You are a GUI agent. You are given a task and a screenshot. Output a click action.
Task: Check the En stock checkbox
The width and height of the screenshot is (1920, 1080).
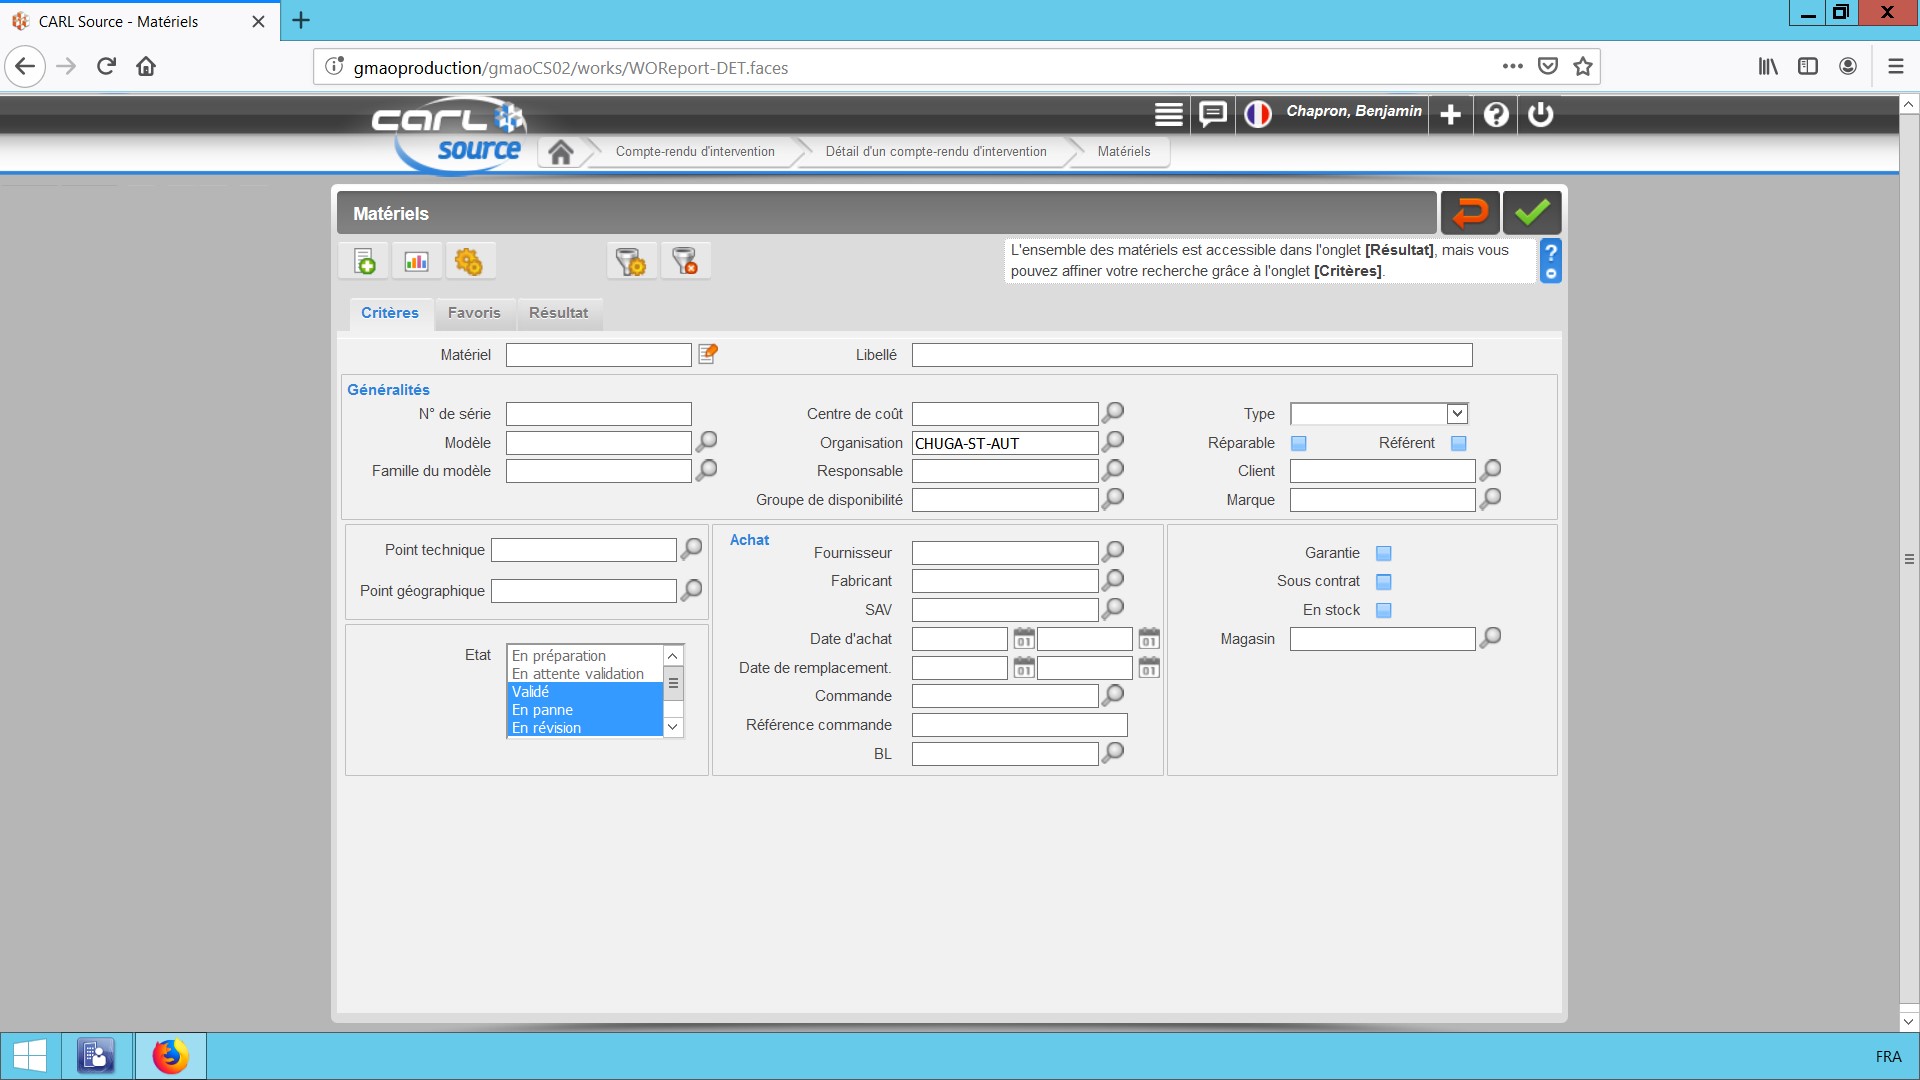(x=1384, y=610)
